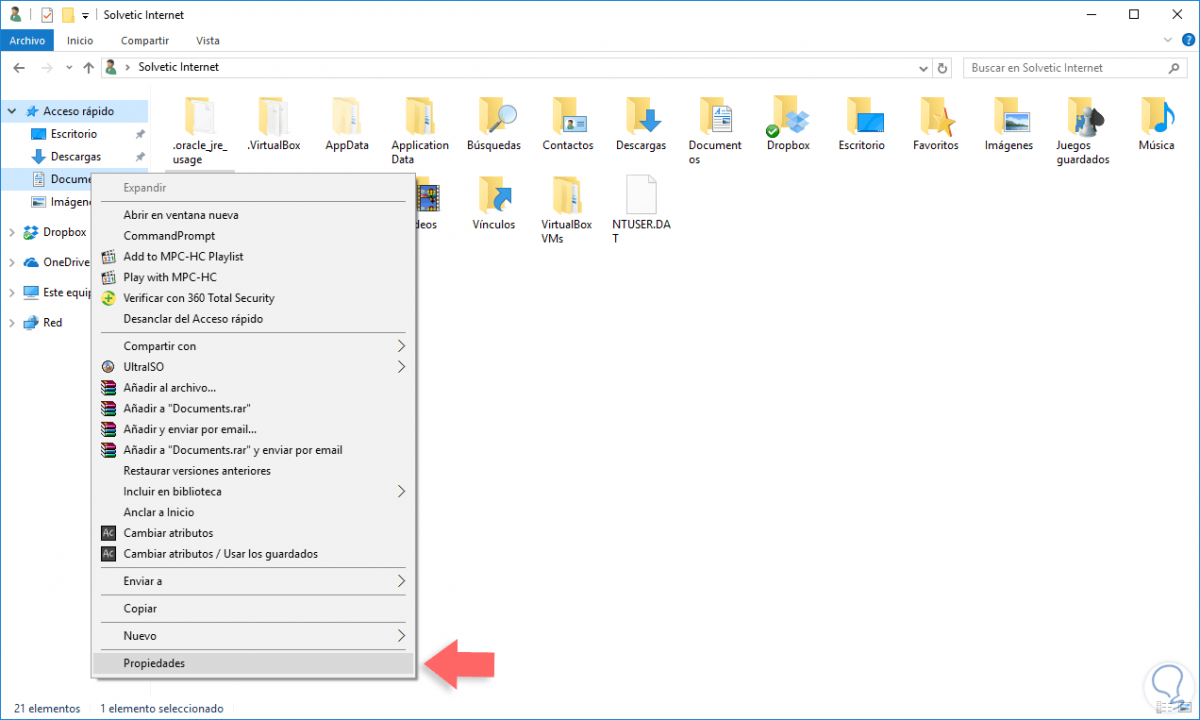Open the .VirtualBox folder

273,124
